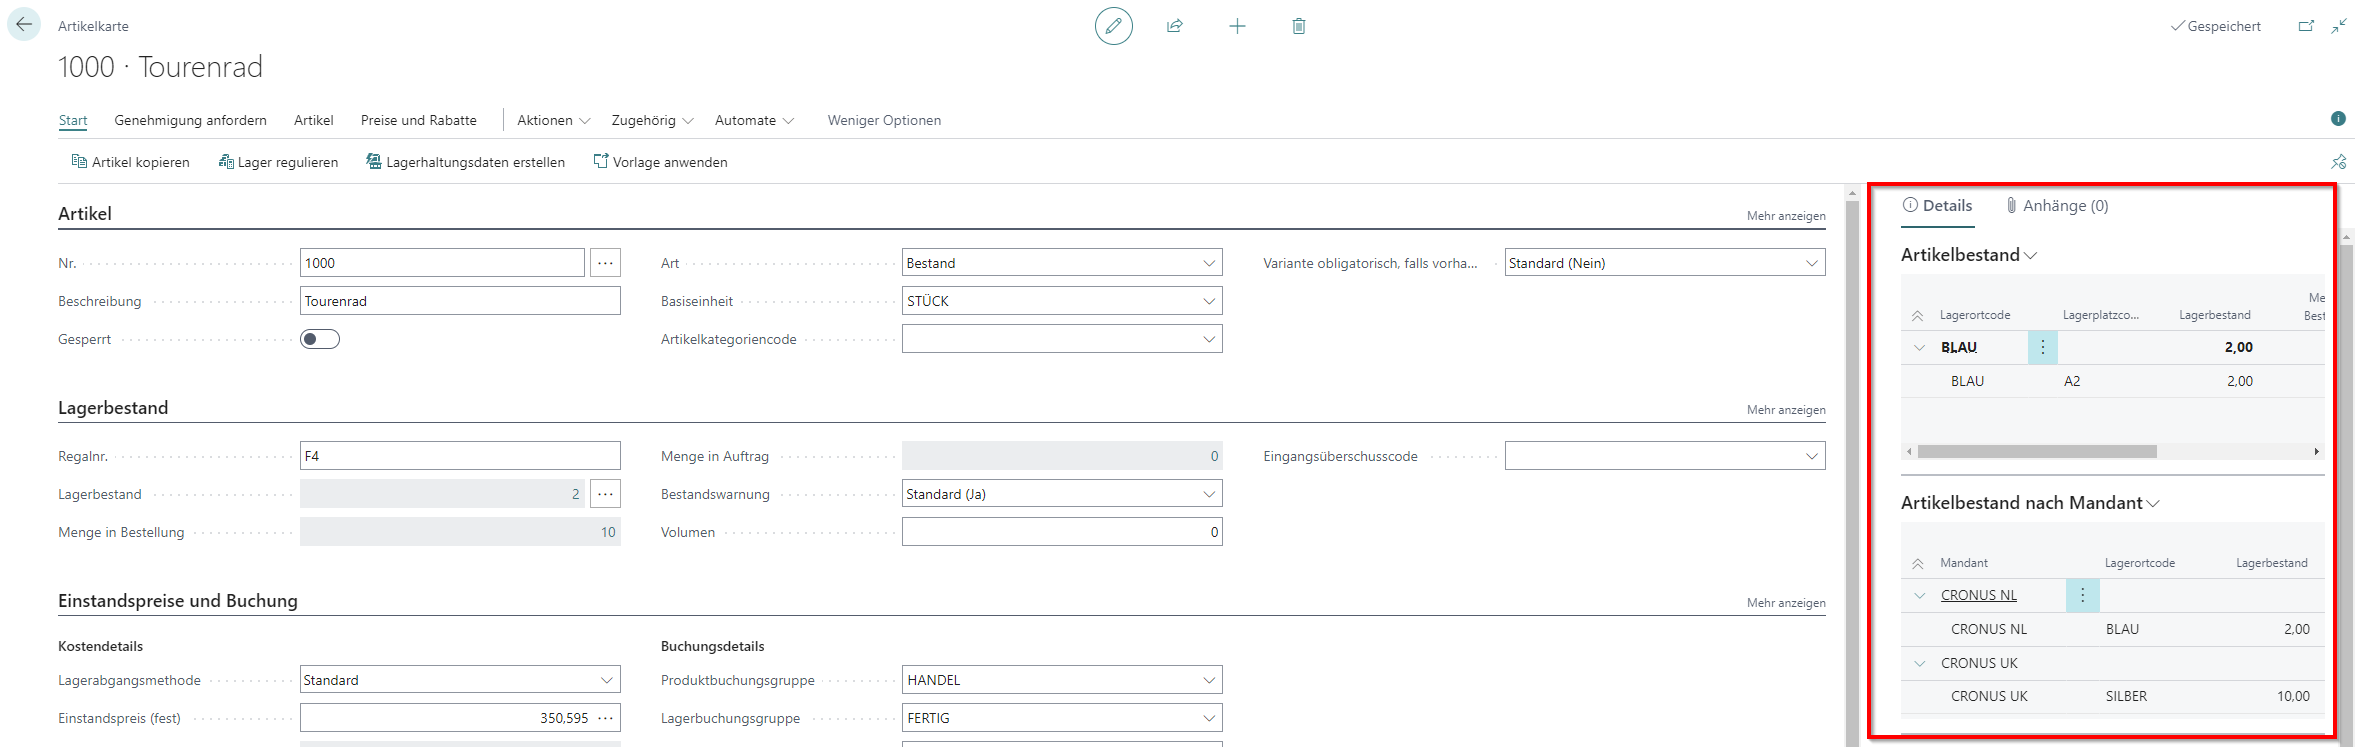Image resolution: width=2360 pixels, height=747 pixels.
Task: Open the Basiseinheit dropdown
Action: 1209,301
